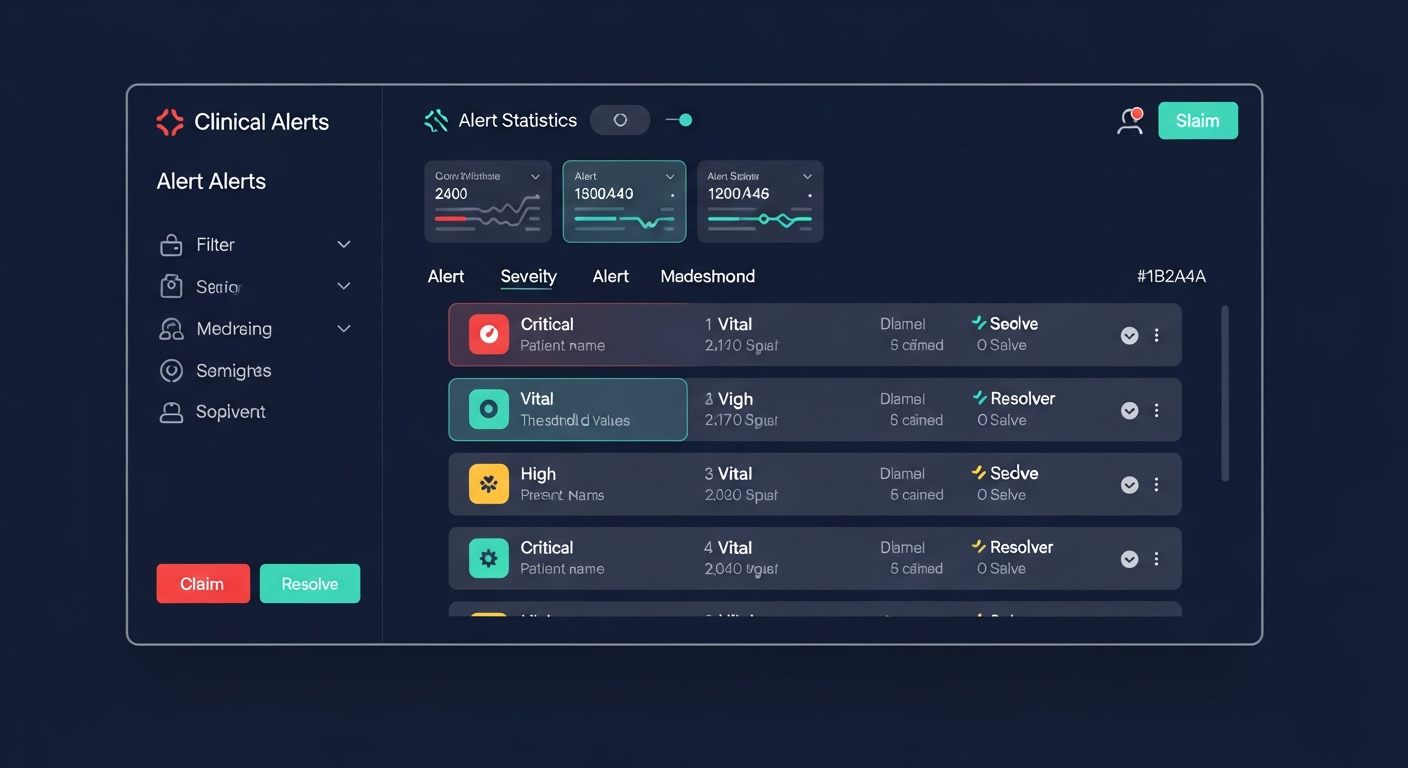The image size is (1408, 768).
Task: Expand the Filter dropdown in sidebar
Action: (x=343, y=245)
